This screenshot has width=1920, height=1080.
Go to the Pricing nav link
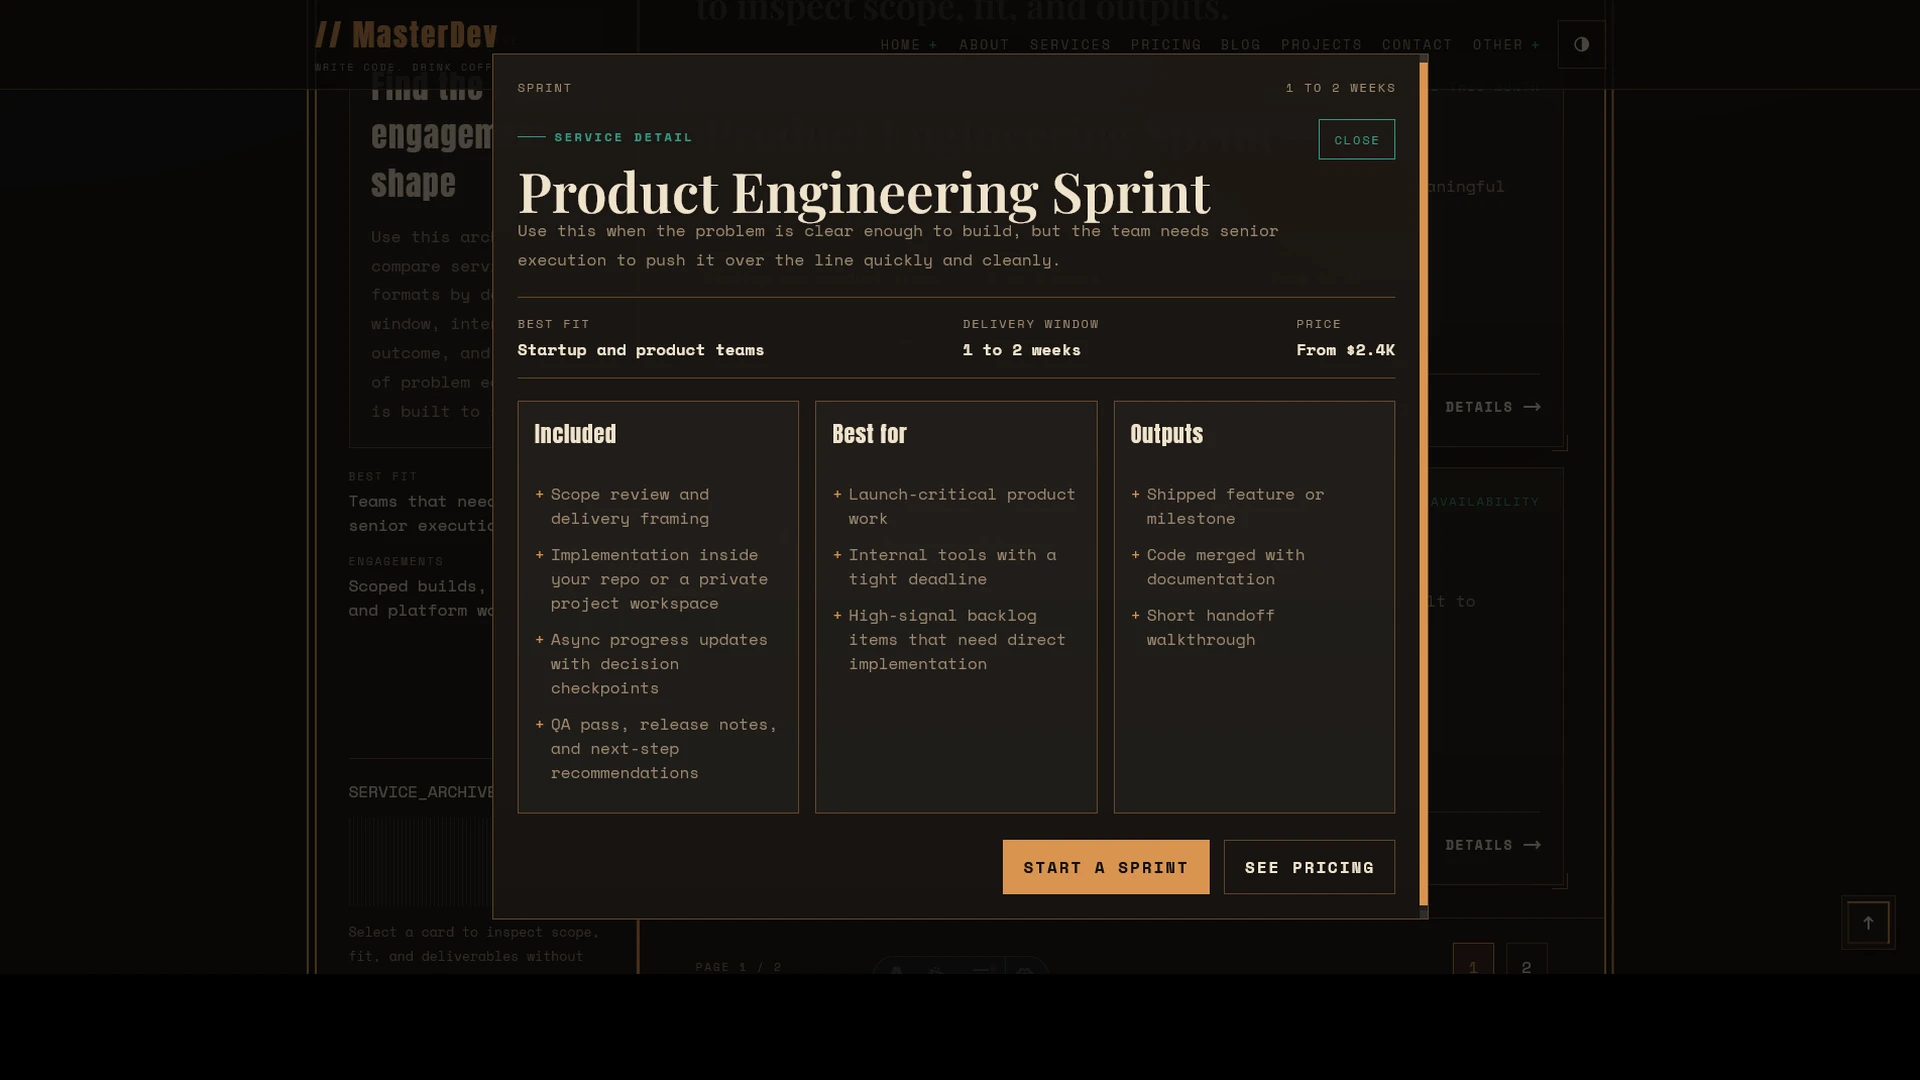click(1166, 45)
